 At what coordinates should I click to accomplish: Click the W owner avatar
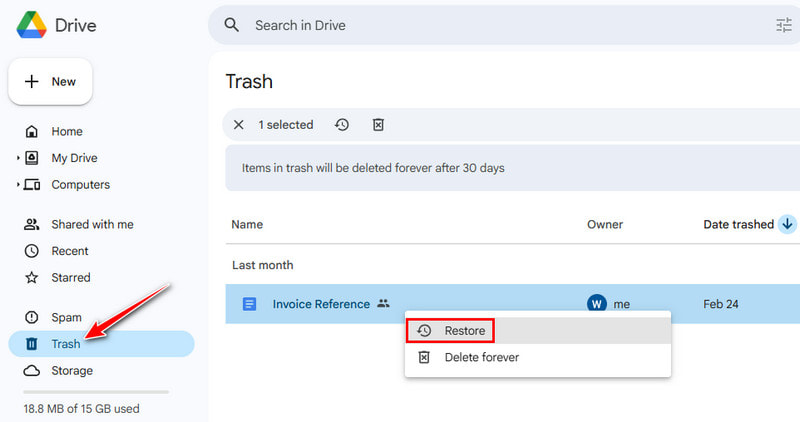pyautogui.click(x=597, y=304)
